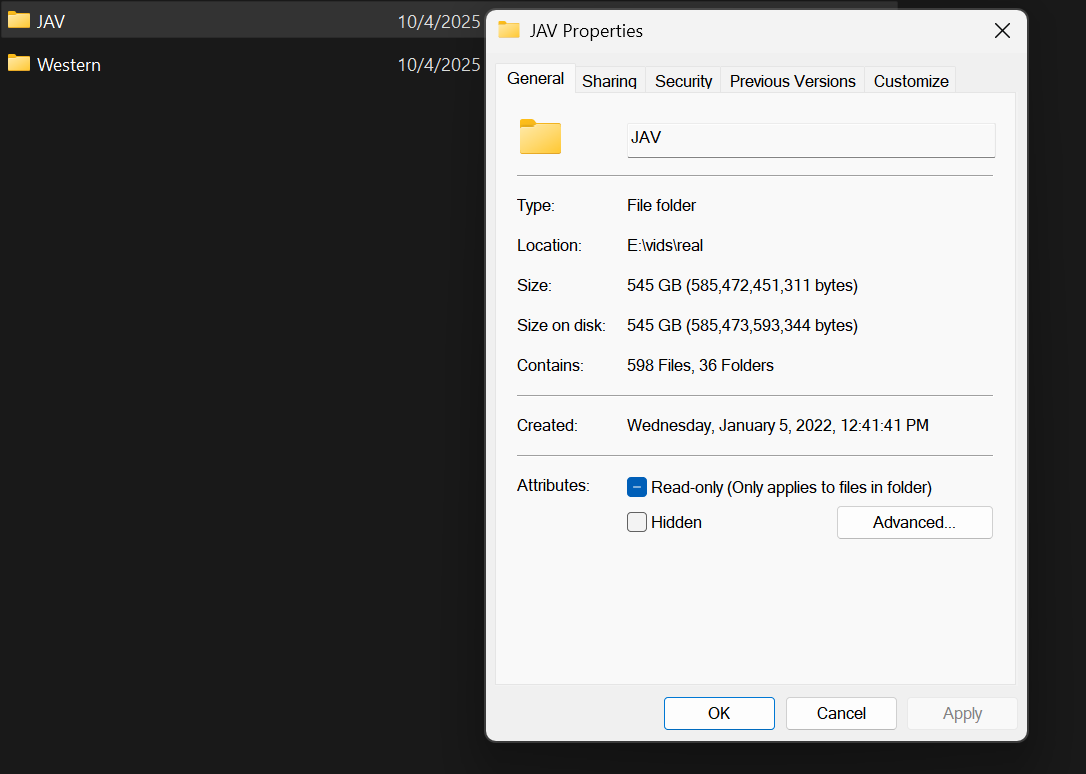Click the Contains value 598 Files, 36 Folders
1086x774 pixels.
[x=700, y=366]
